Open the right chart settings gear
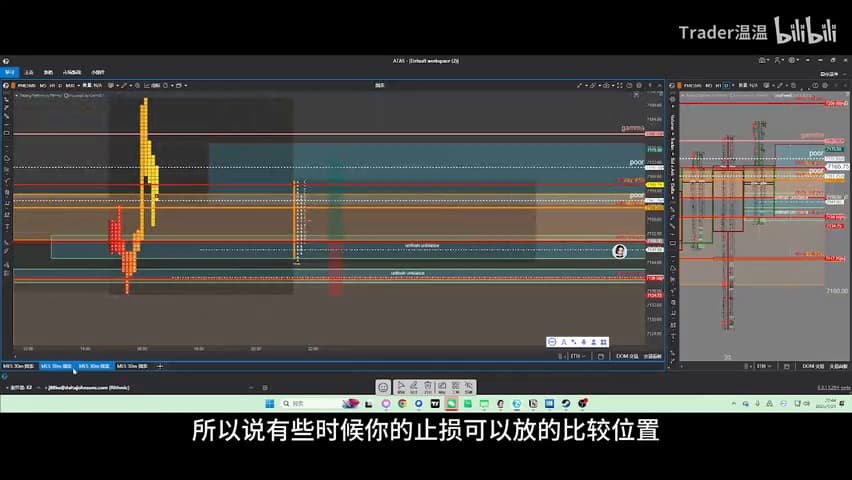 click(825, 85)
